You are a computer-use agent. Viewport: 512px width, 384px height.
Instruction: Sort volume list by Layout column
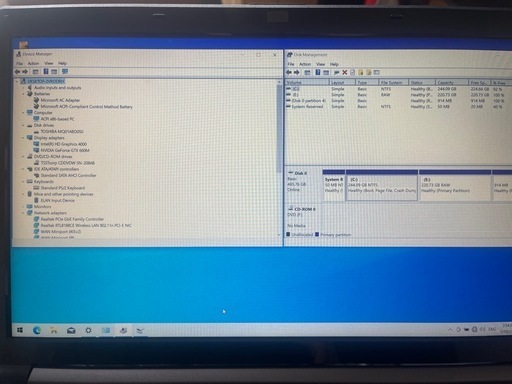(342, 82)
